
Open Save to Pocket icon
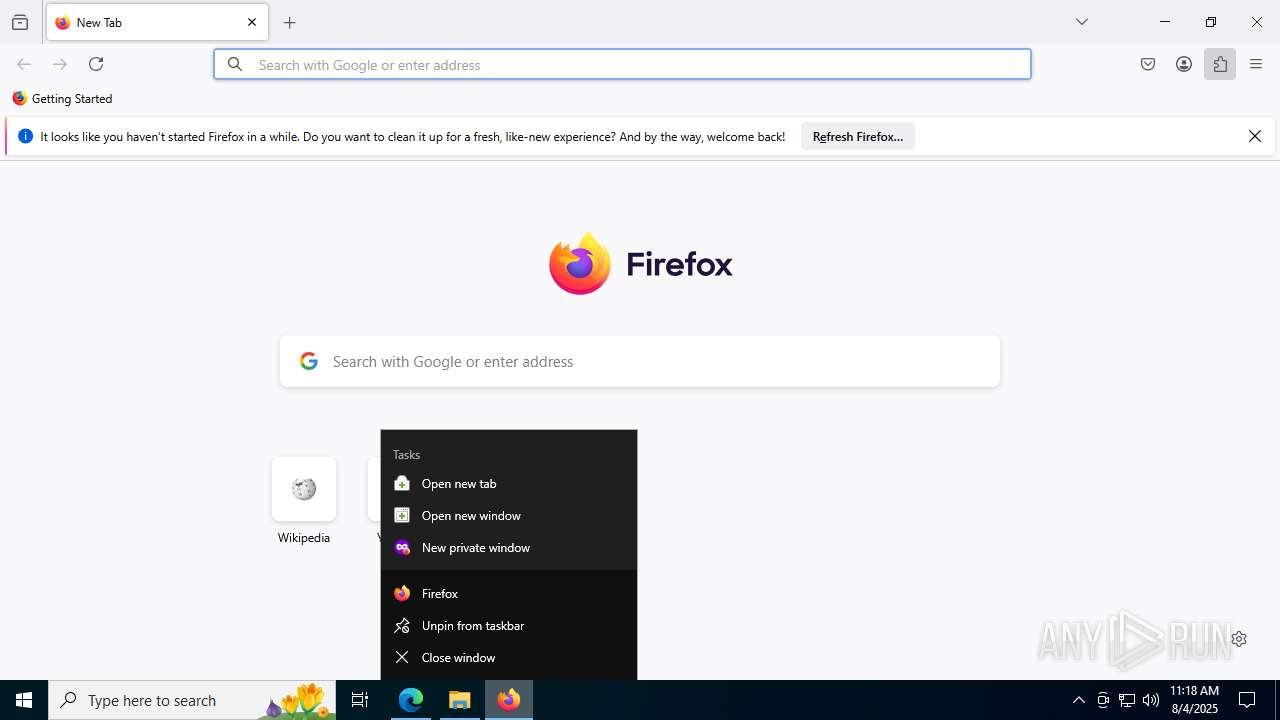[x=1148, y=64]
